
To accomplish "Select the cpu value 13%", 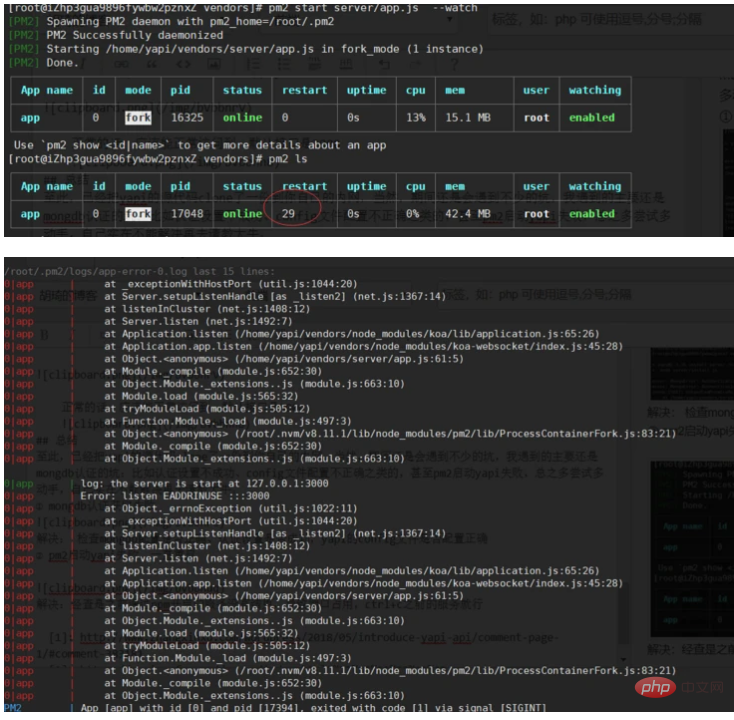I will click(x=416, y=118).
